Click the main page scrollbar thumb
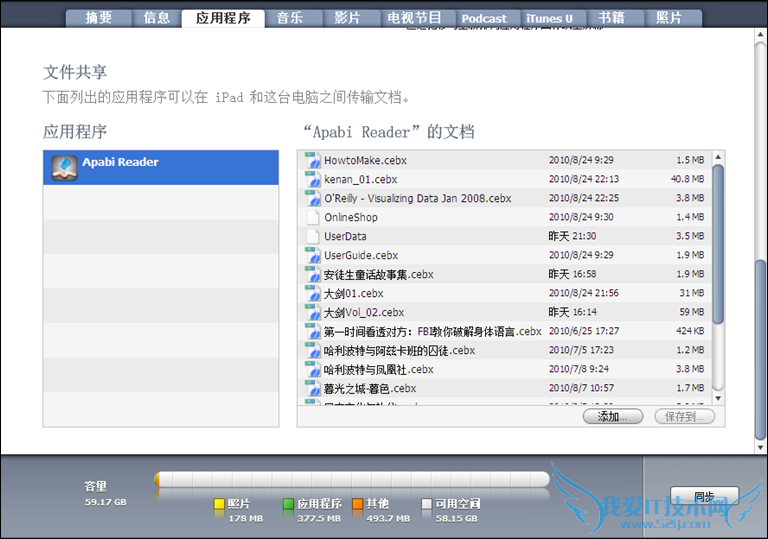Image resolution: width=768 pixels, height=539 pixels. 760,349
